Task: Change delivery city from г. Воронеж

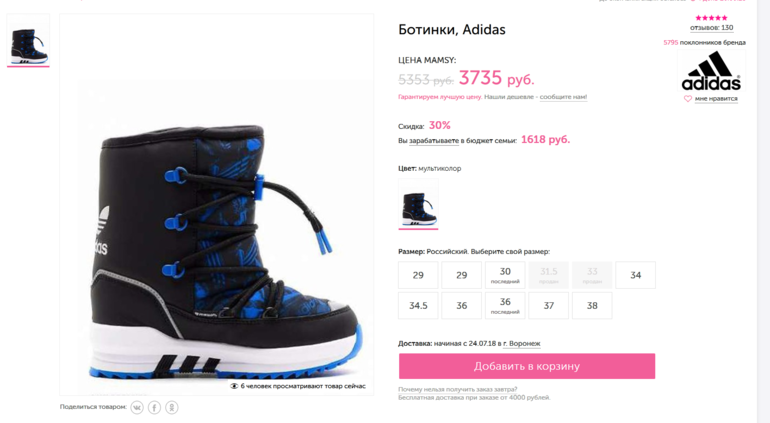Action: point(521,343)
